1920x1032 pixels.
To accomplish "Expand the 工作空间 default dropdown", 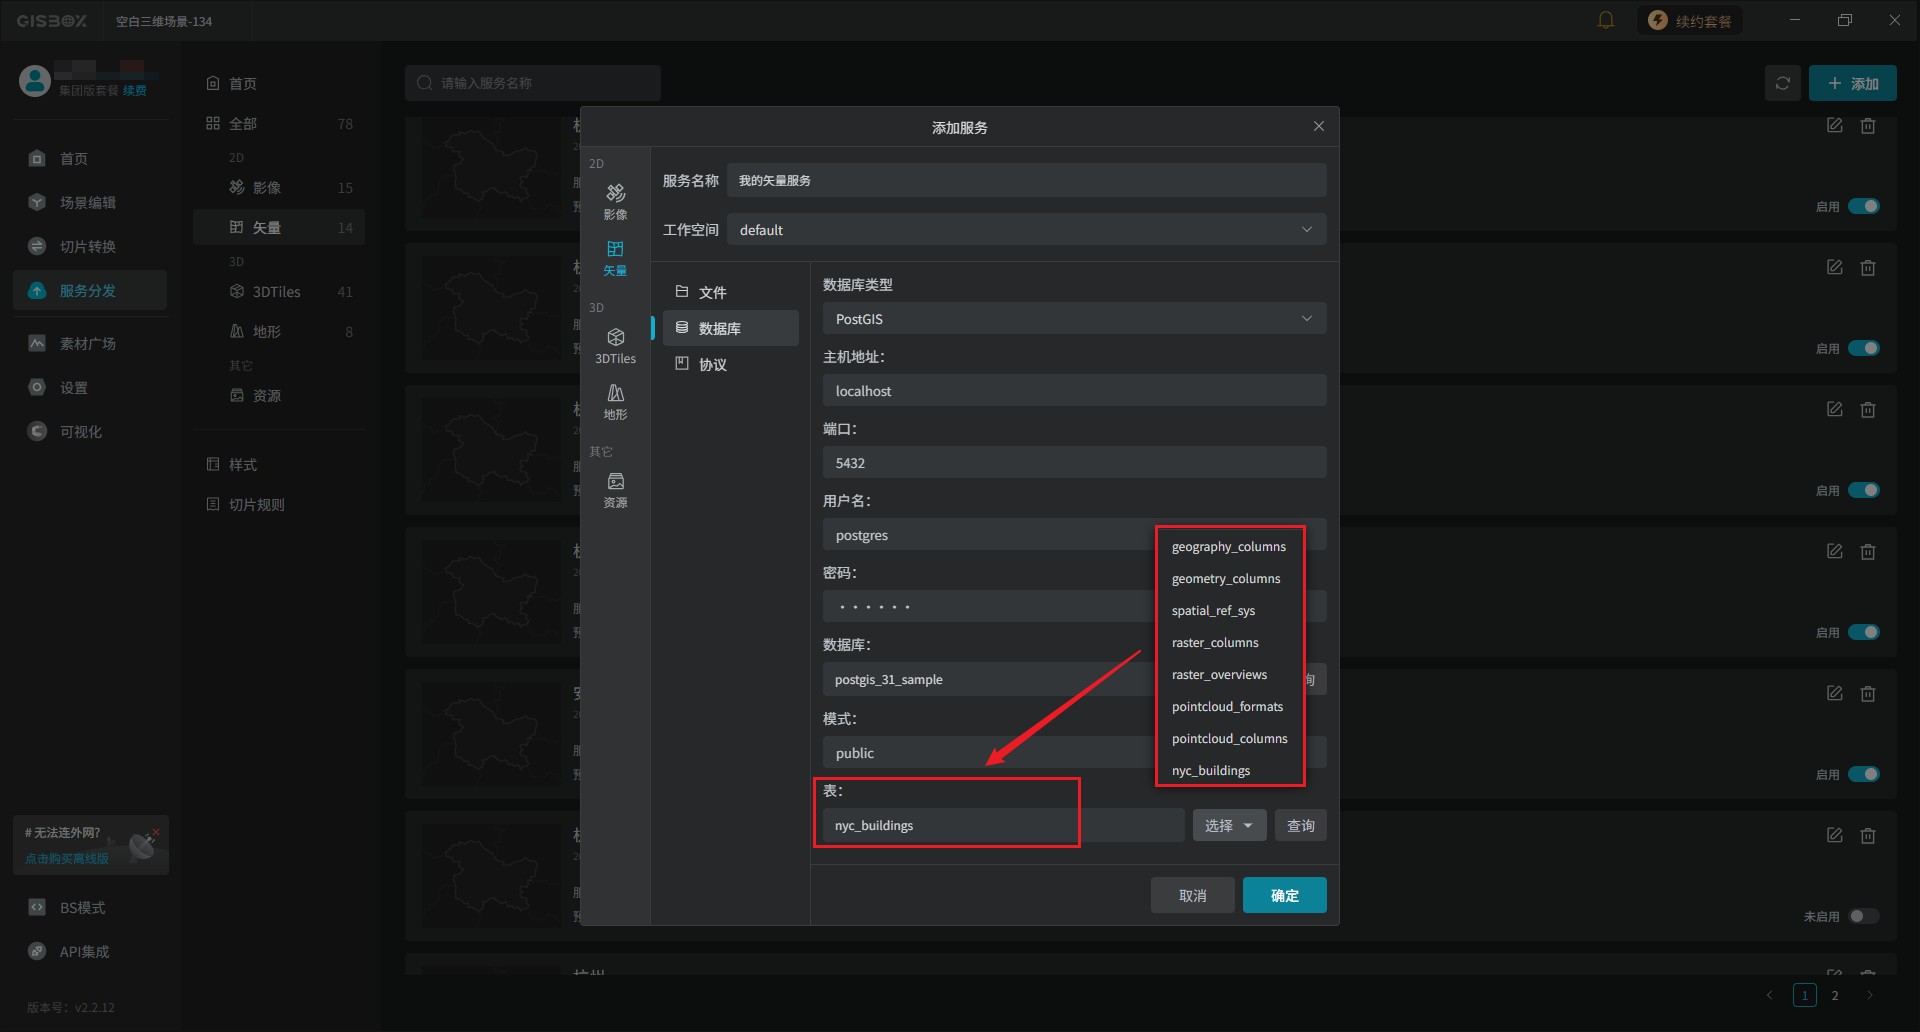I will tap(1026, 229).
